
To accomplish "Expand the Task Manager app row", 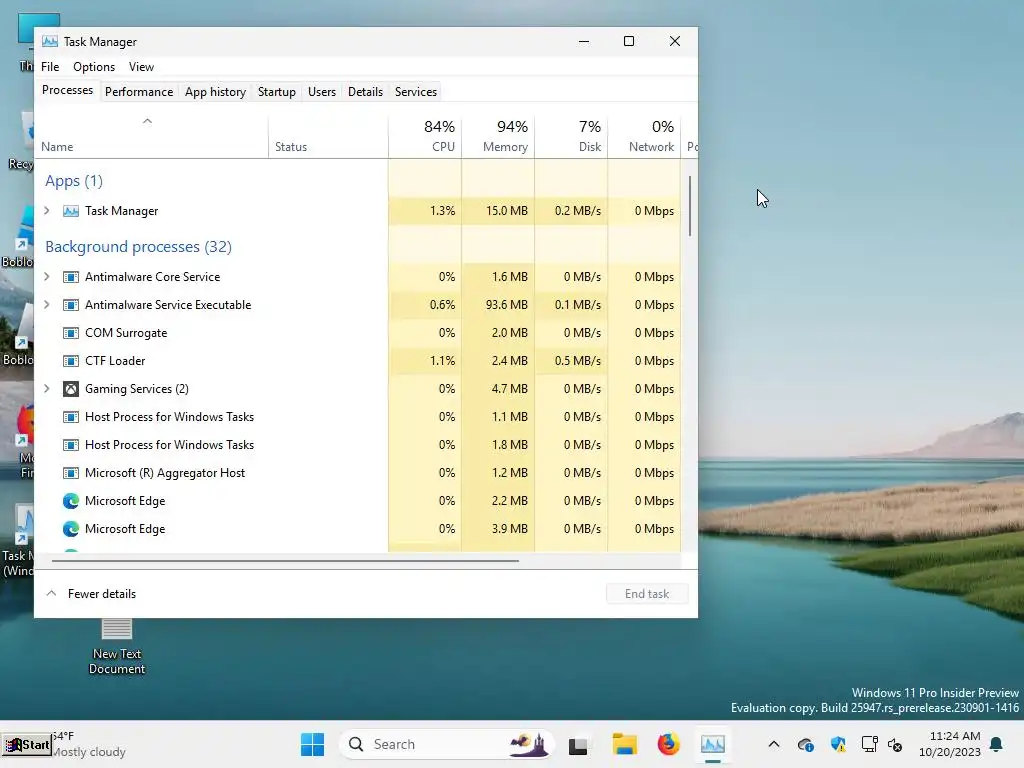I will click(47, 211).
